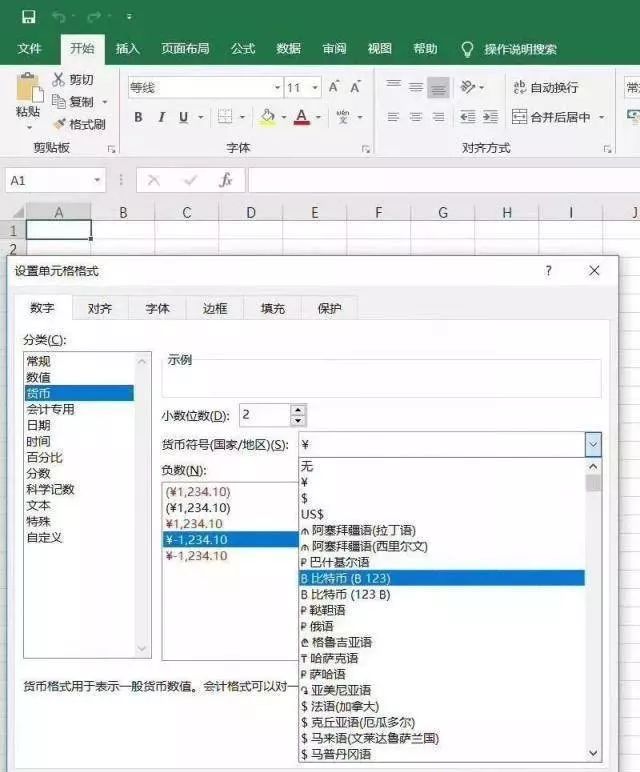
Task: Decrease decimal places with down spinner
Action: 298,420
